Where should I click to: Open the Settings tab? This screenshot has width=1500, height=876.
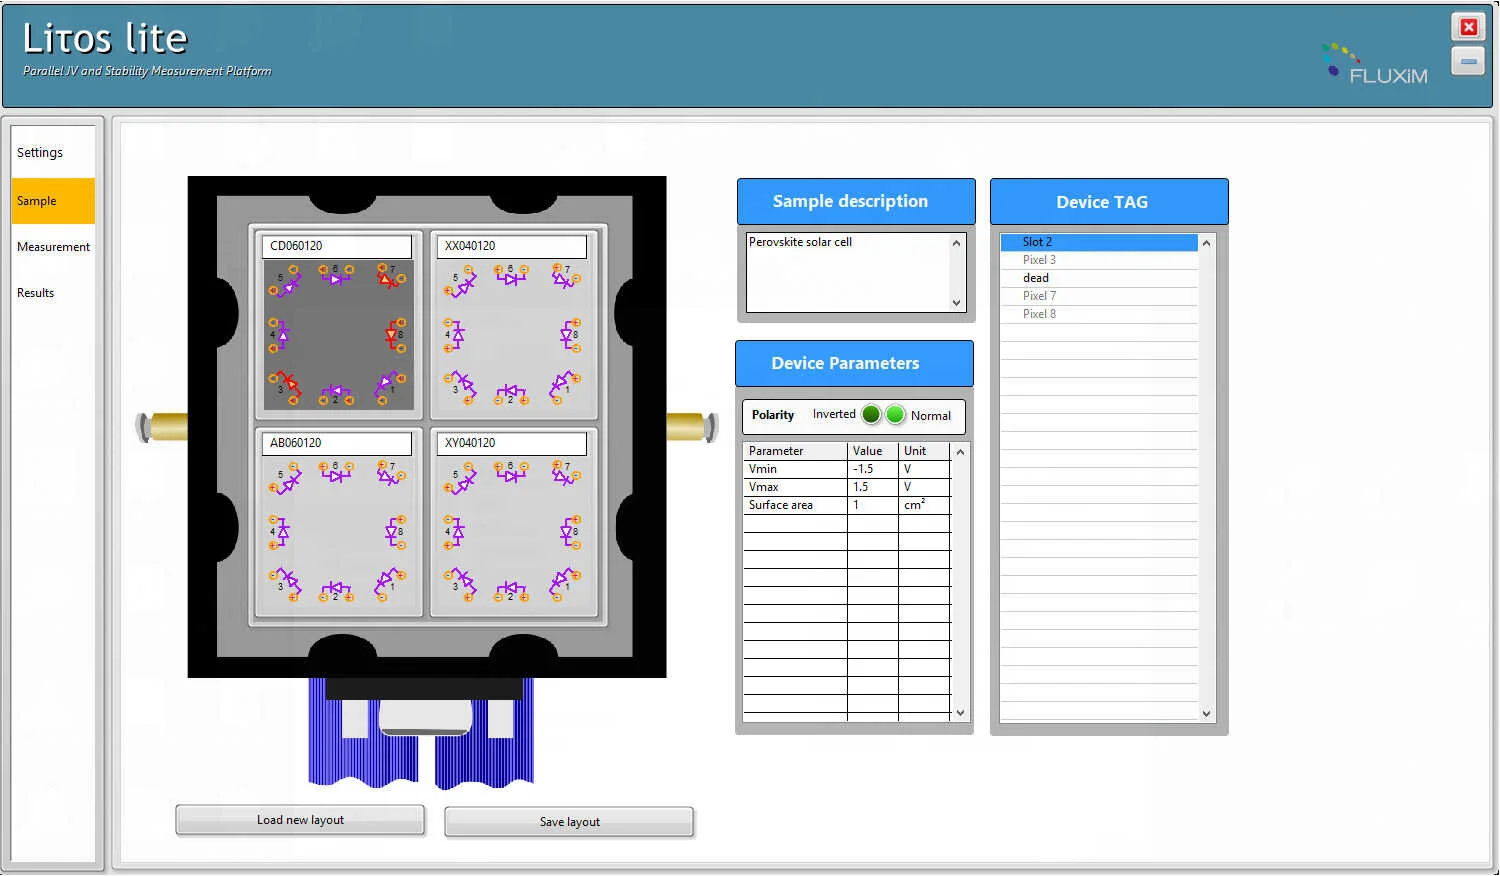(x=40, y=152)
